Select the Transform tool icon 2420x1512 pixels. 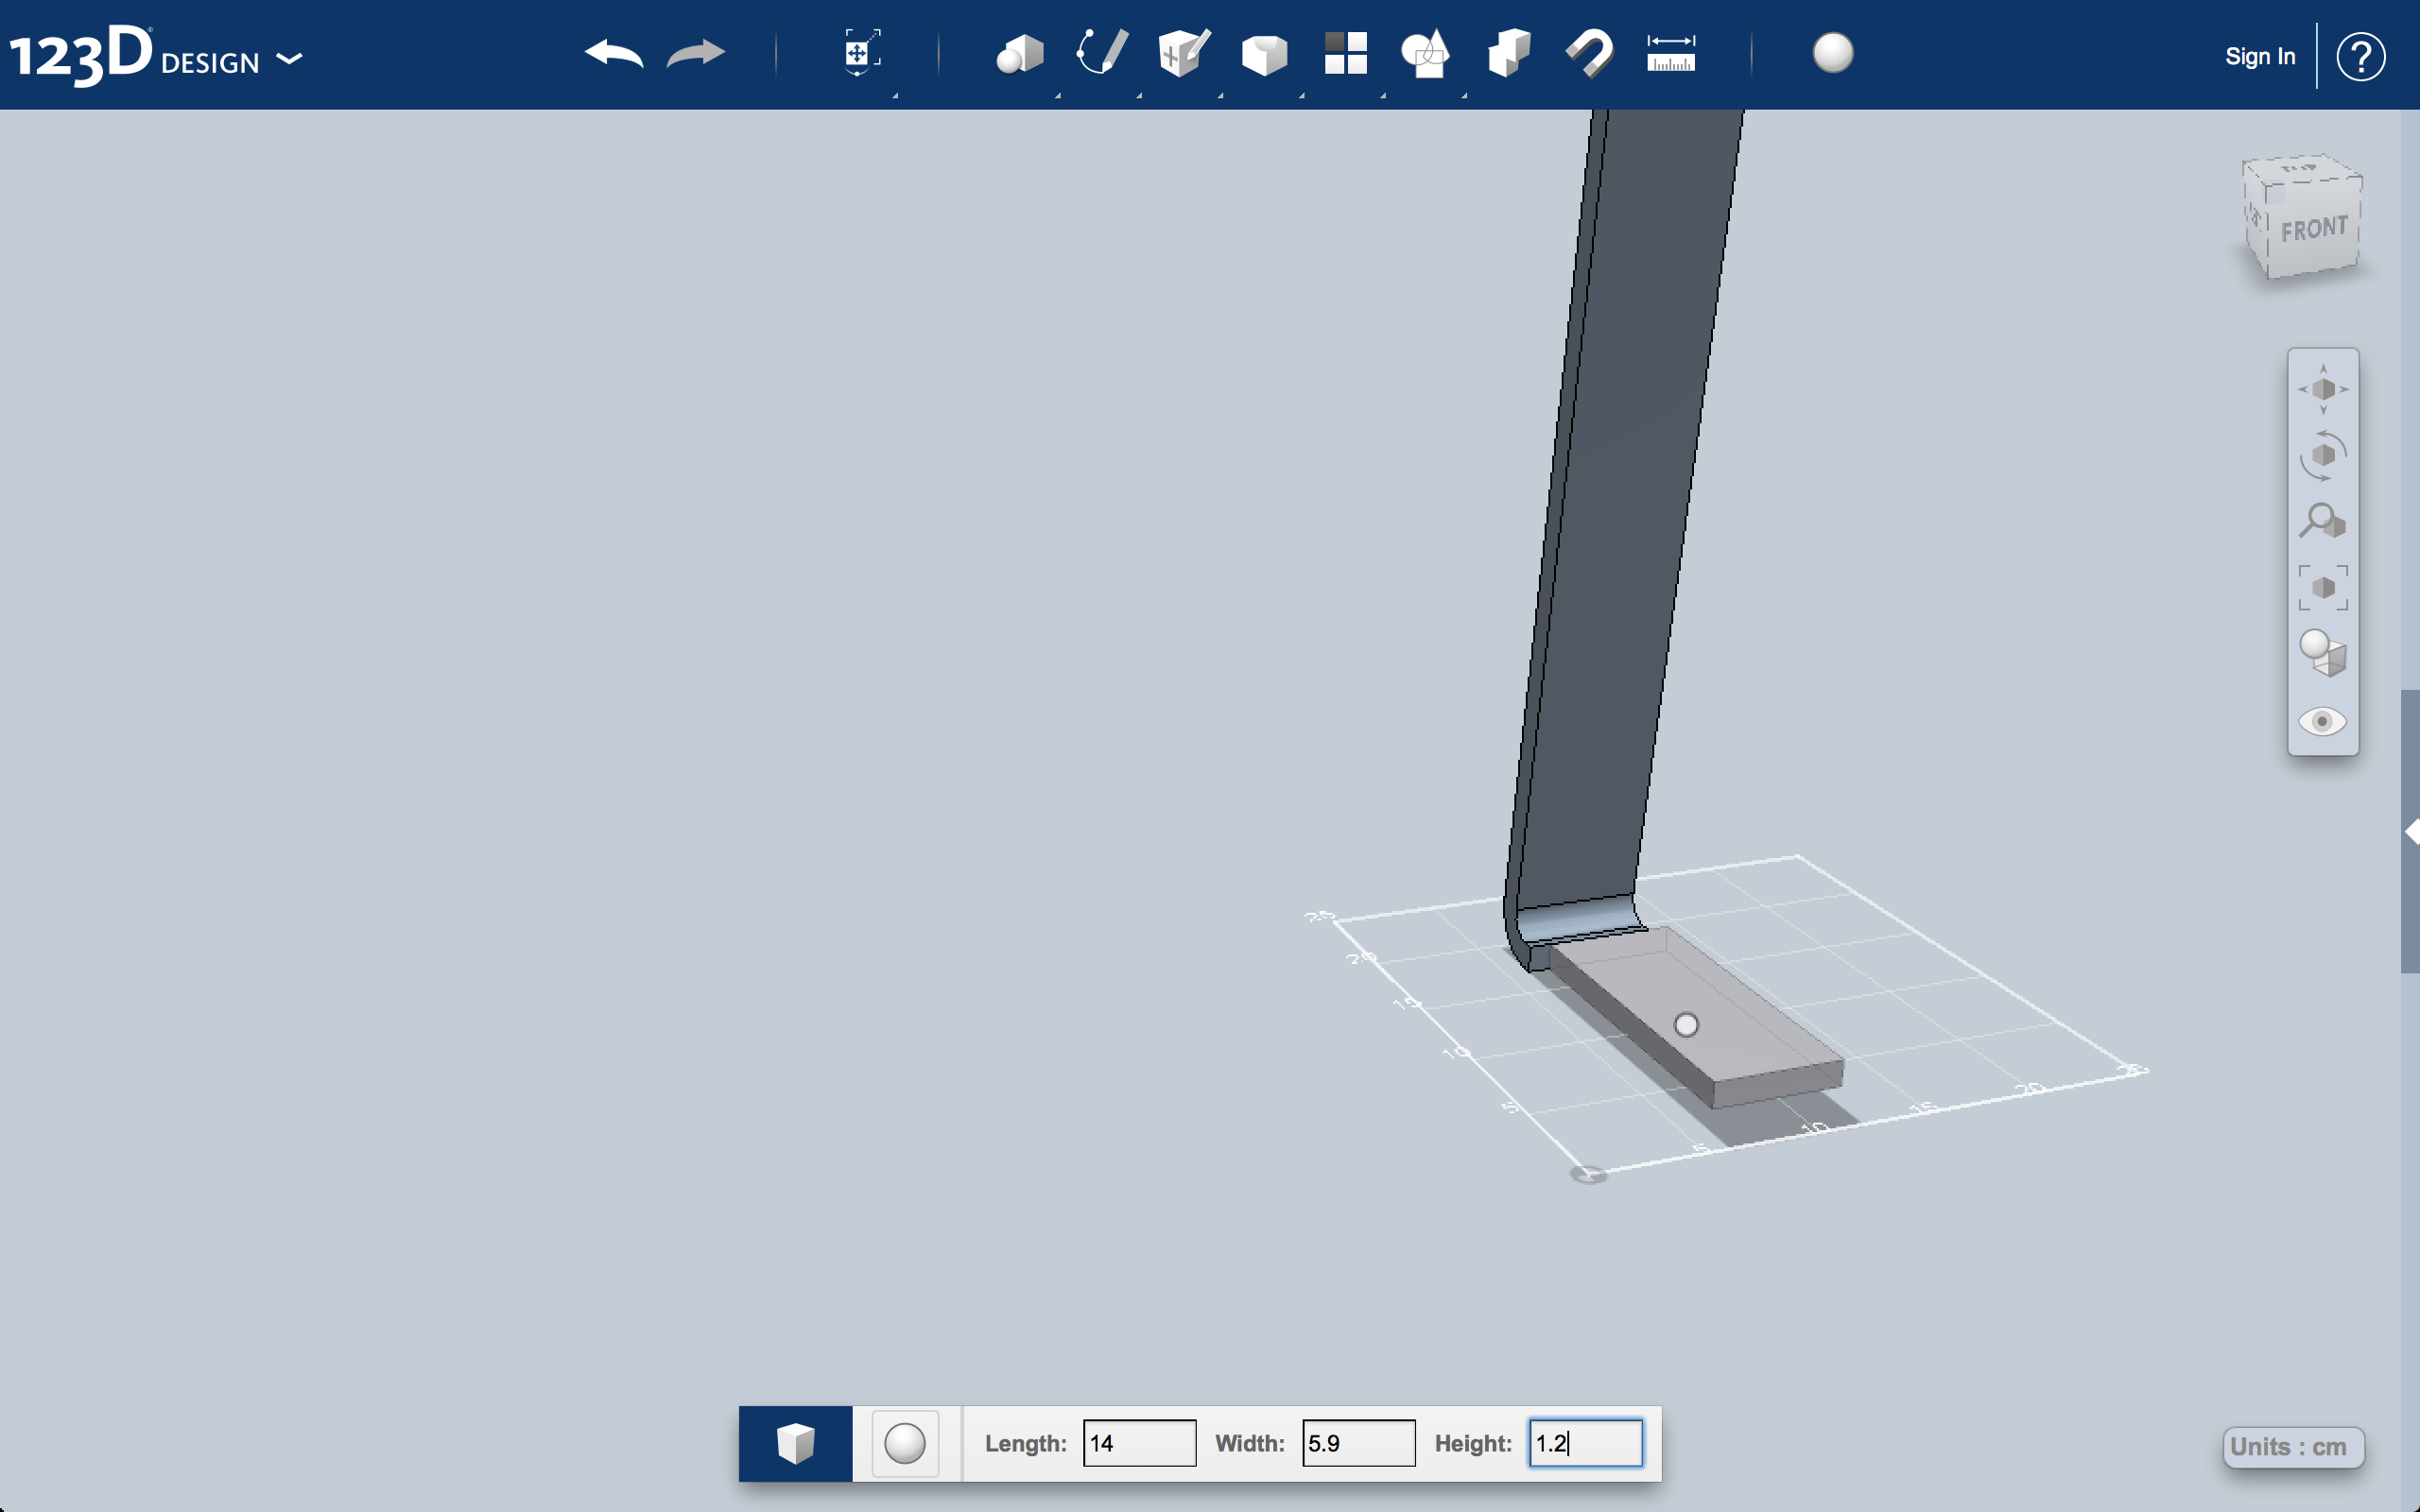click(861, 52)
